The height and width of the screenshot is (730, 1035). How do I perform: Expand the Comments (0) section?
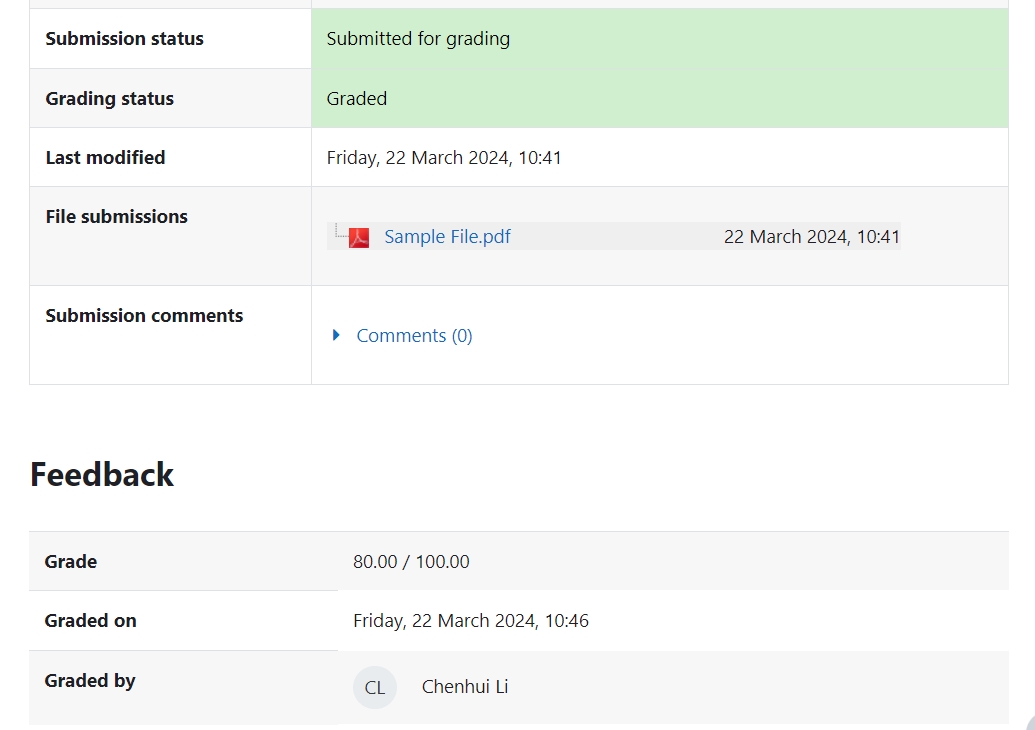(x=414, y=335)
